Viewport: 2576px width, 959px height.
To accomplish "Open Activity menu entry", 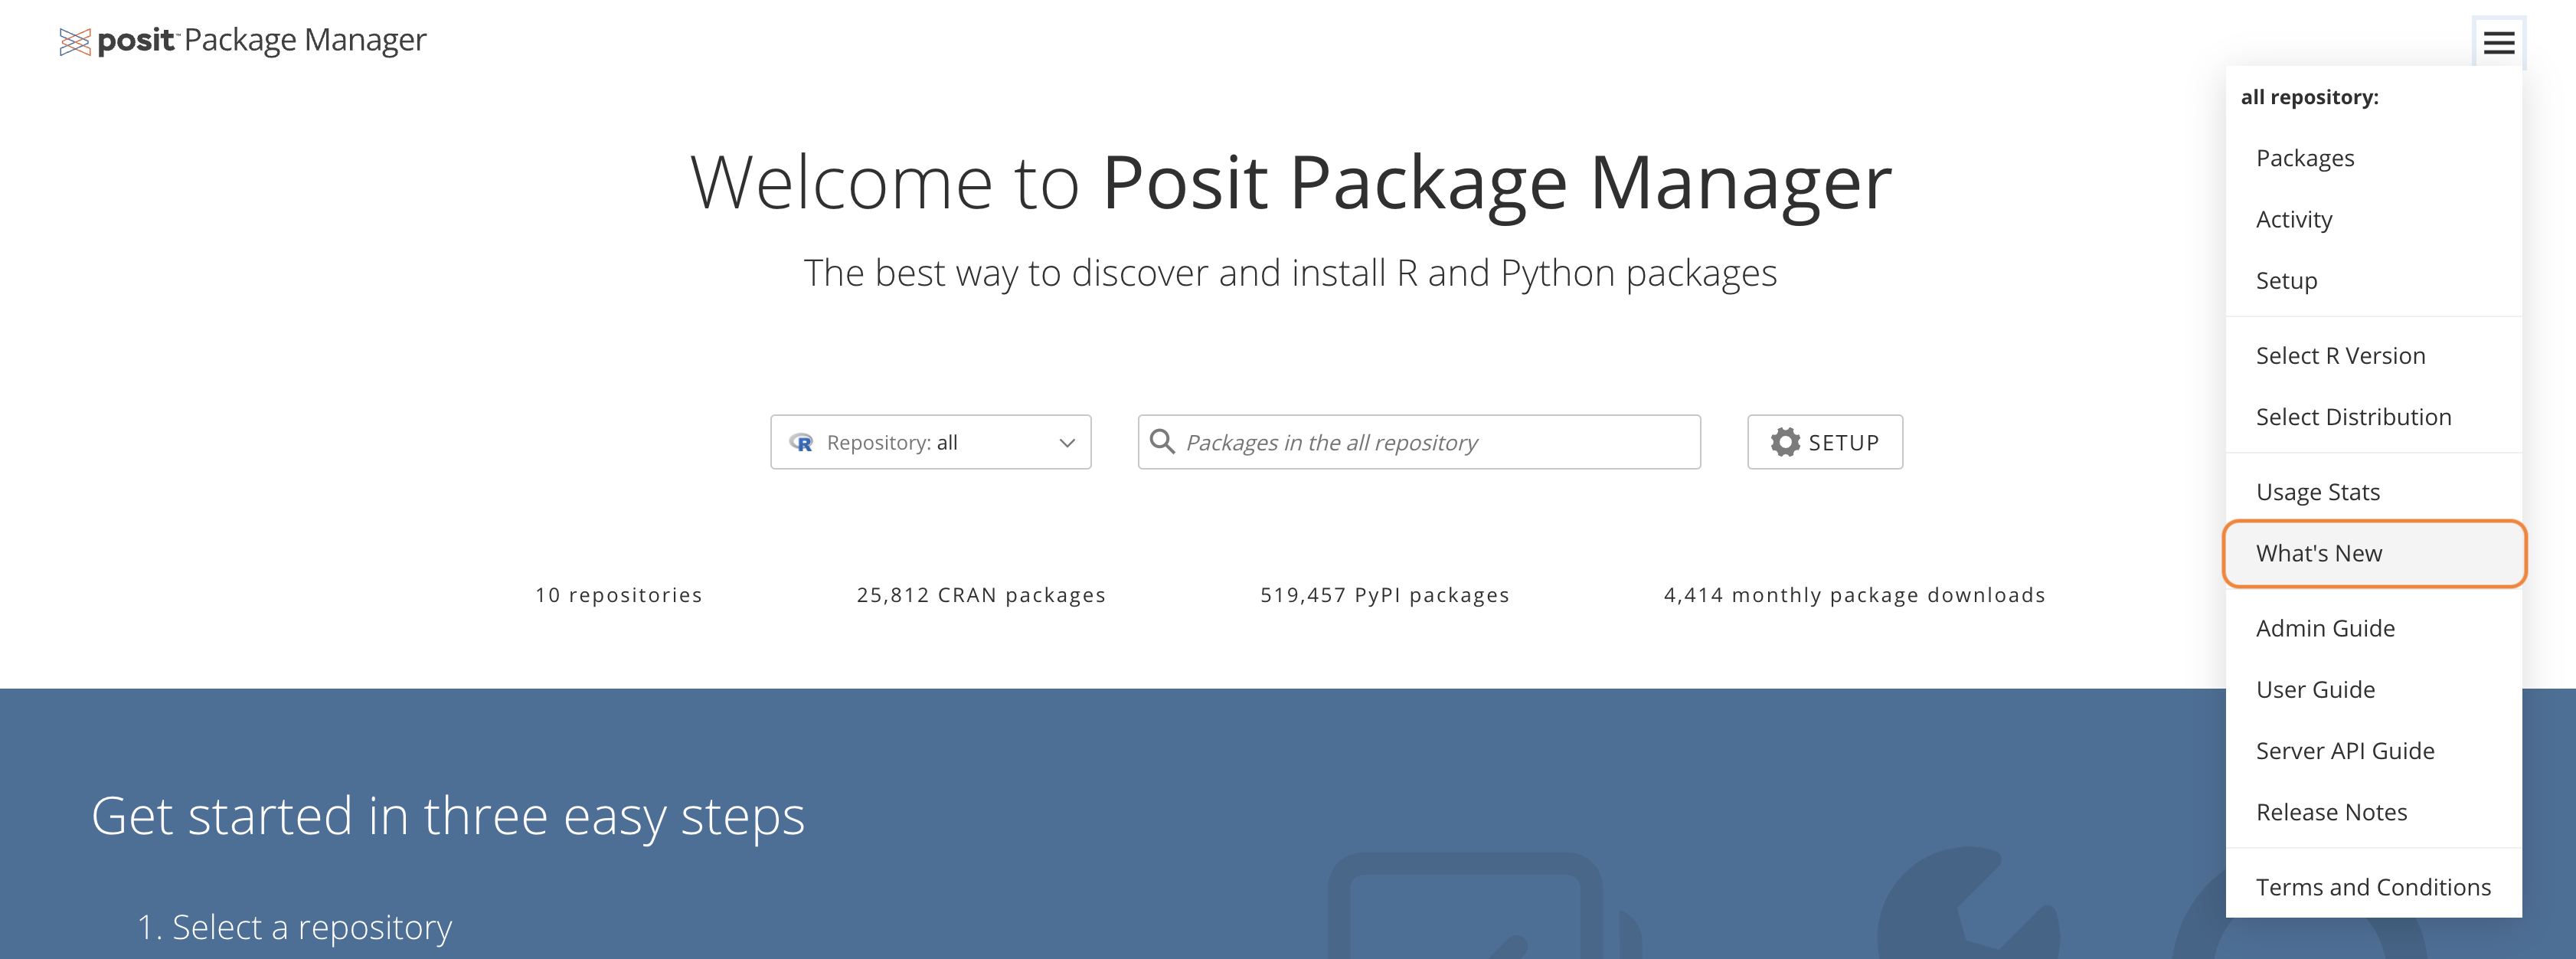I will 2294,219.
